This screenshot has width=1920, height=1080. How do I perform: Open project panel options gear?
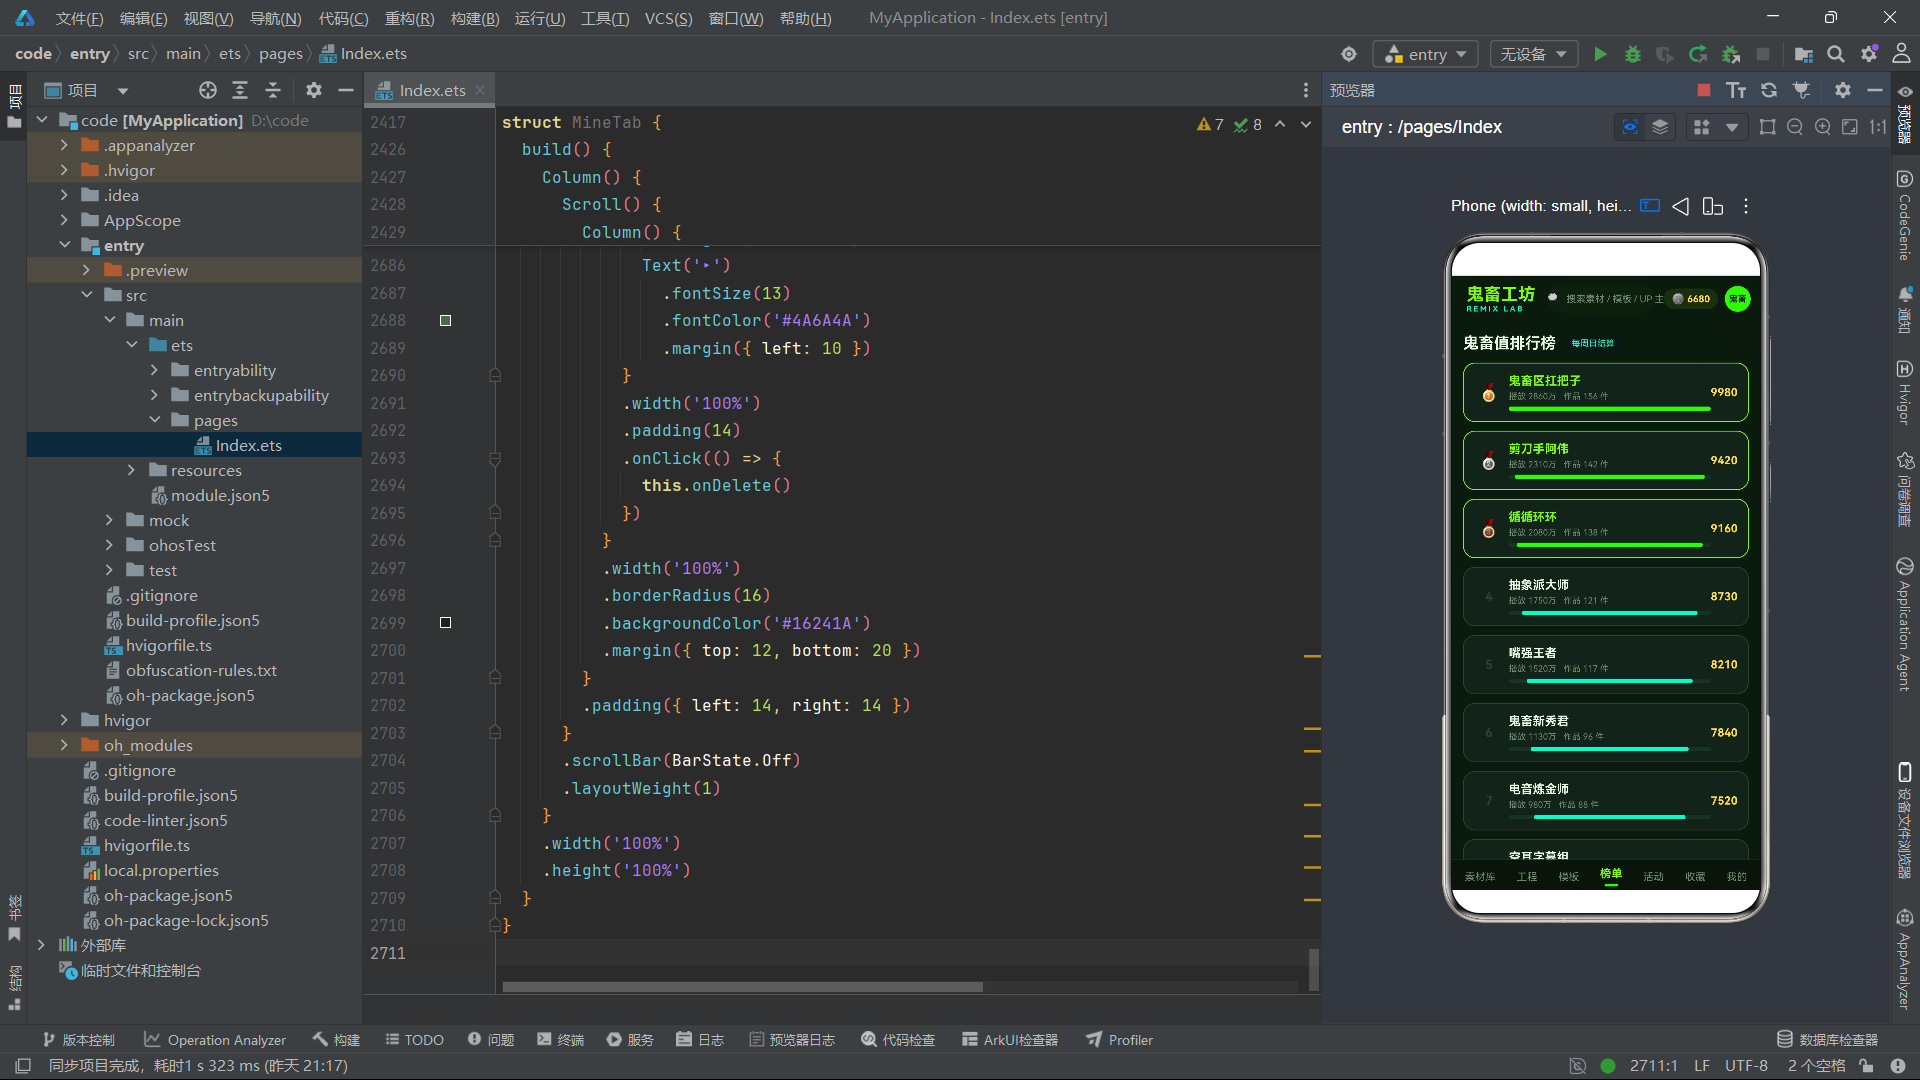click(314, 90)
